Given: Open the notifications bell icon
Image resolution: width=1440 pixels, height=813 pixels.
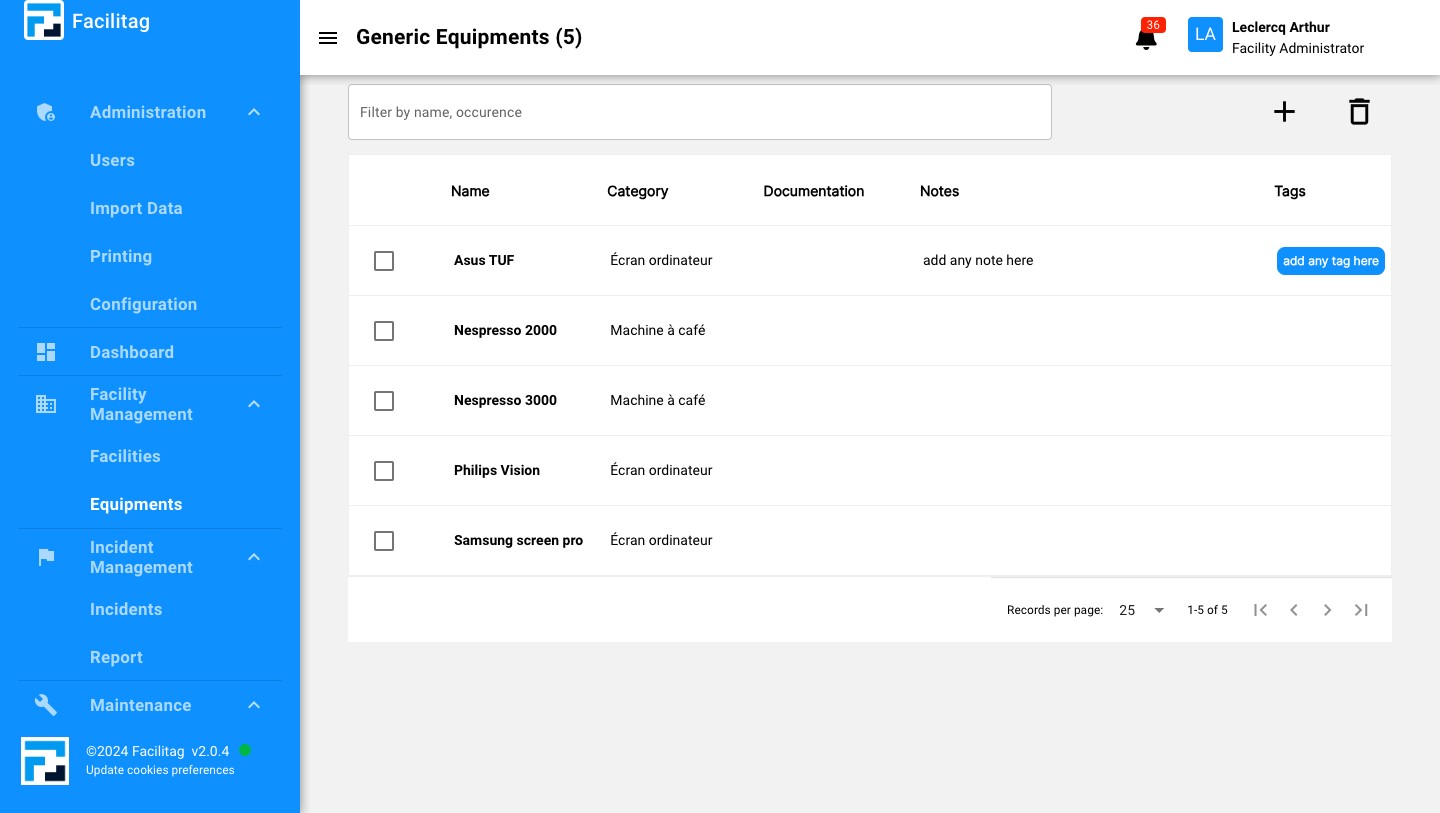Looking at the screenshot, I should pos(1146,39).
